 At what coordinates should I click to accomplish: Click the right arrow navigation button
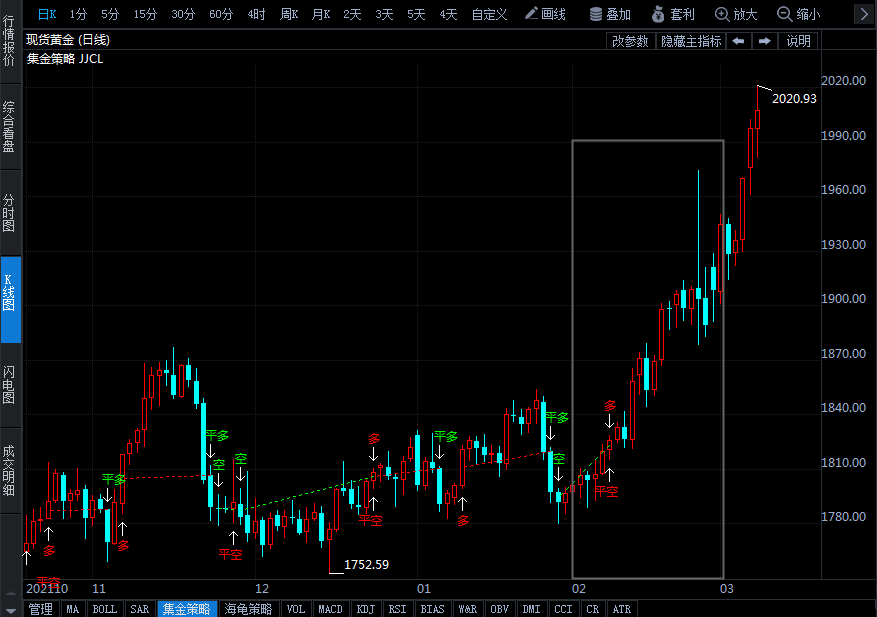pos(765,41)
